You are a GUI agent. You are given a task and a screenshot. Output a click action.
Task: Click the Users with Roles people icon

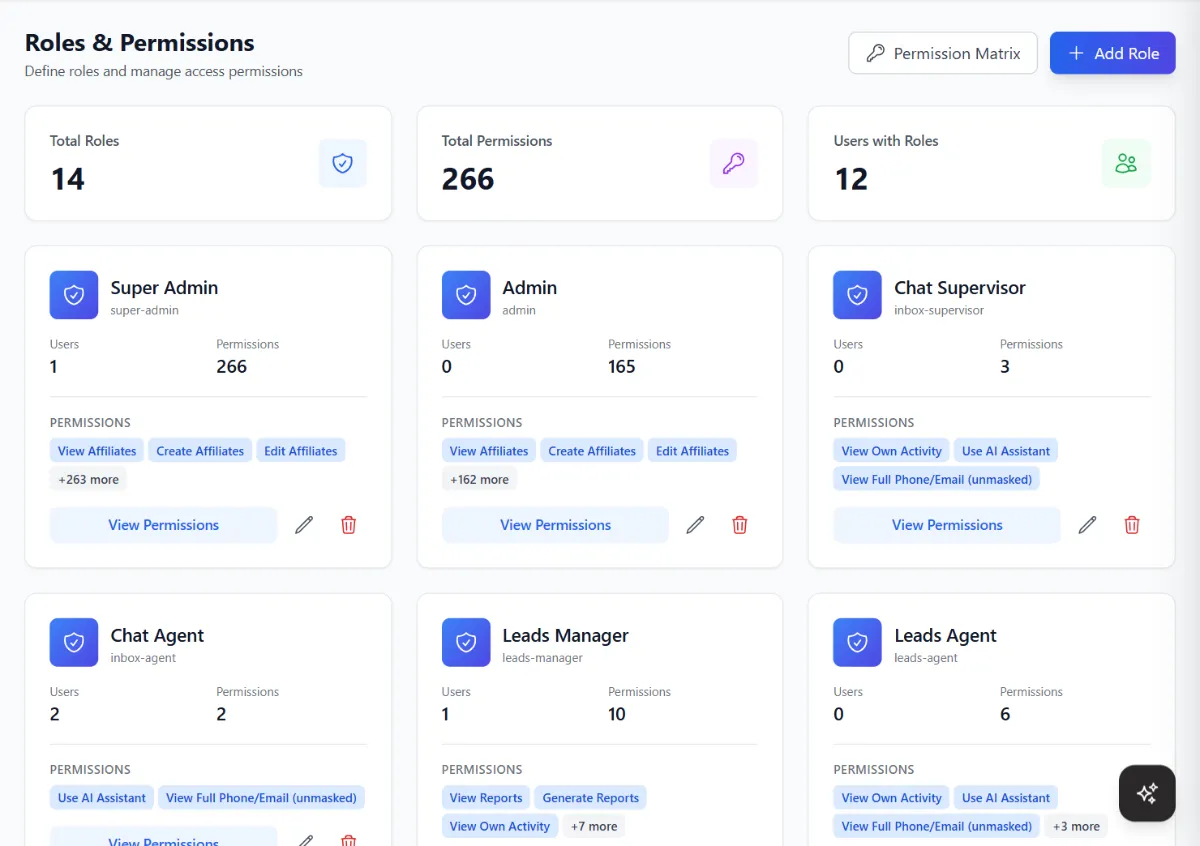[1127, 163]
